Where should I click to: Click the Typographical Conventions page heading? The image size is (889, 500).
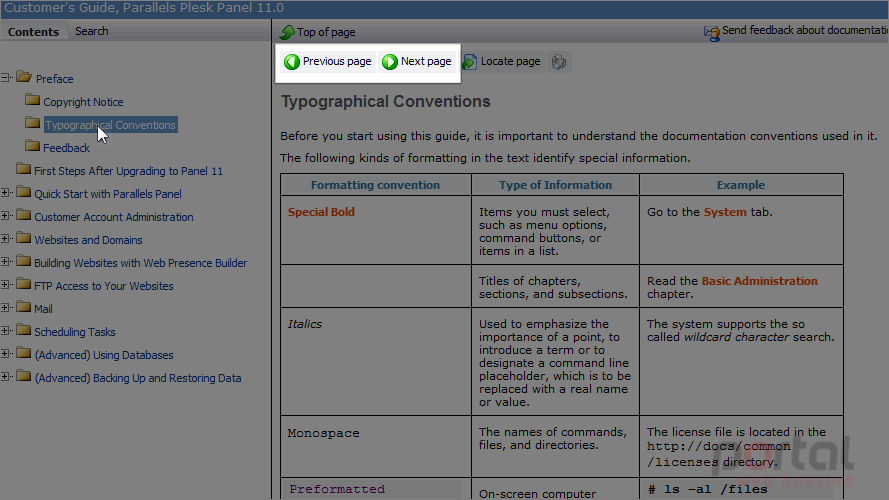(386, 101)
